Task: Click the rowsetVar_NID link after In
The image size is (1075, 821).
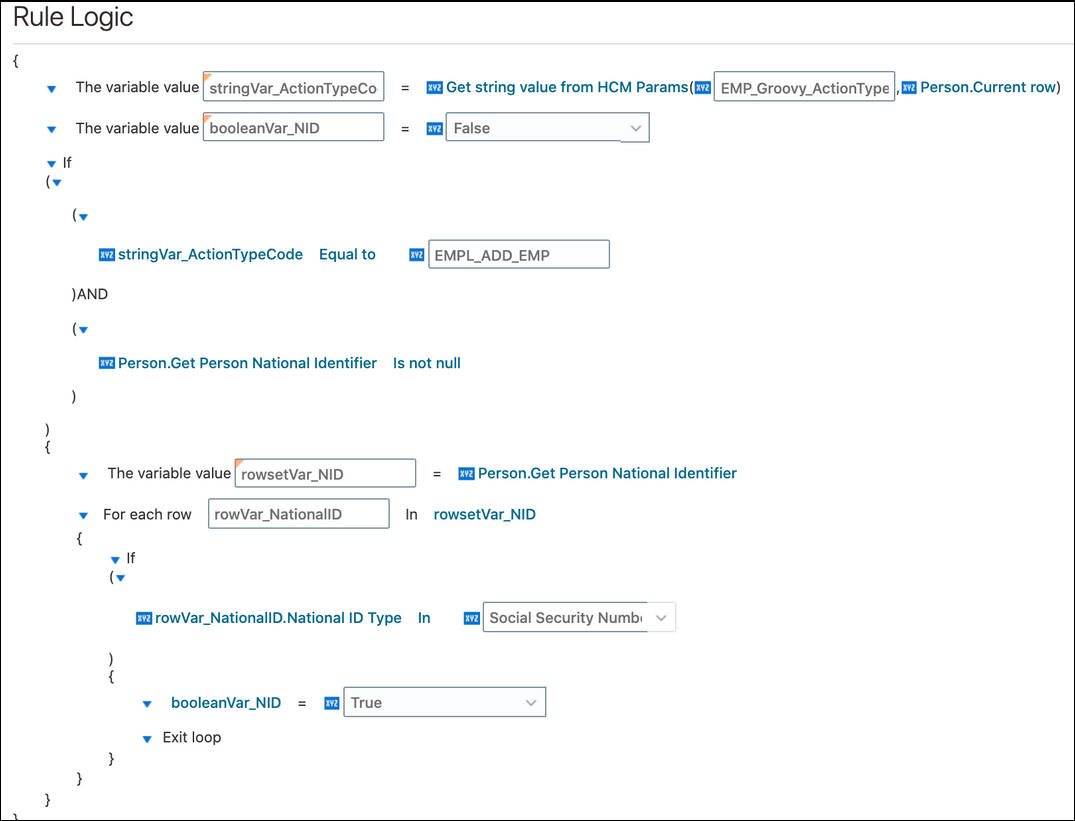Action: click(x=484, y=514)
